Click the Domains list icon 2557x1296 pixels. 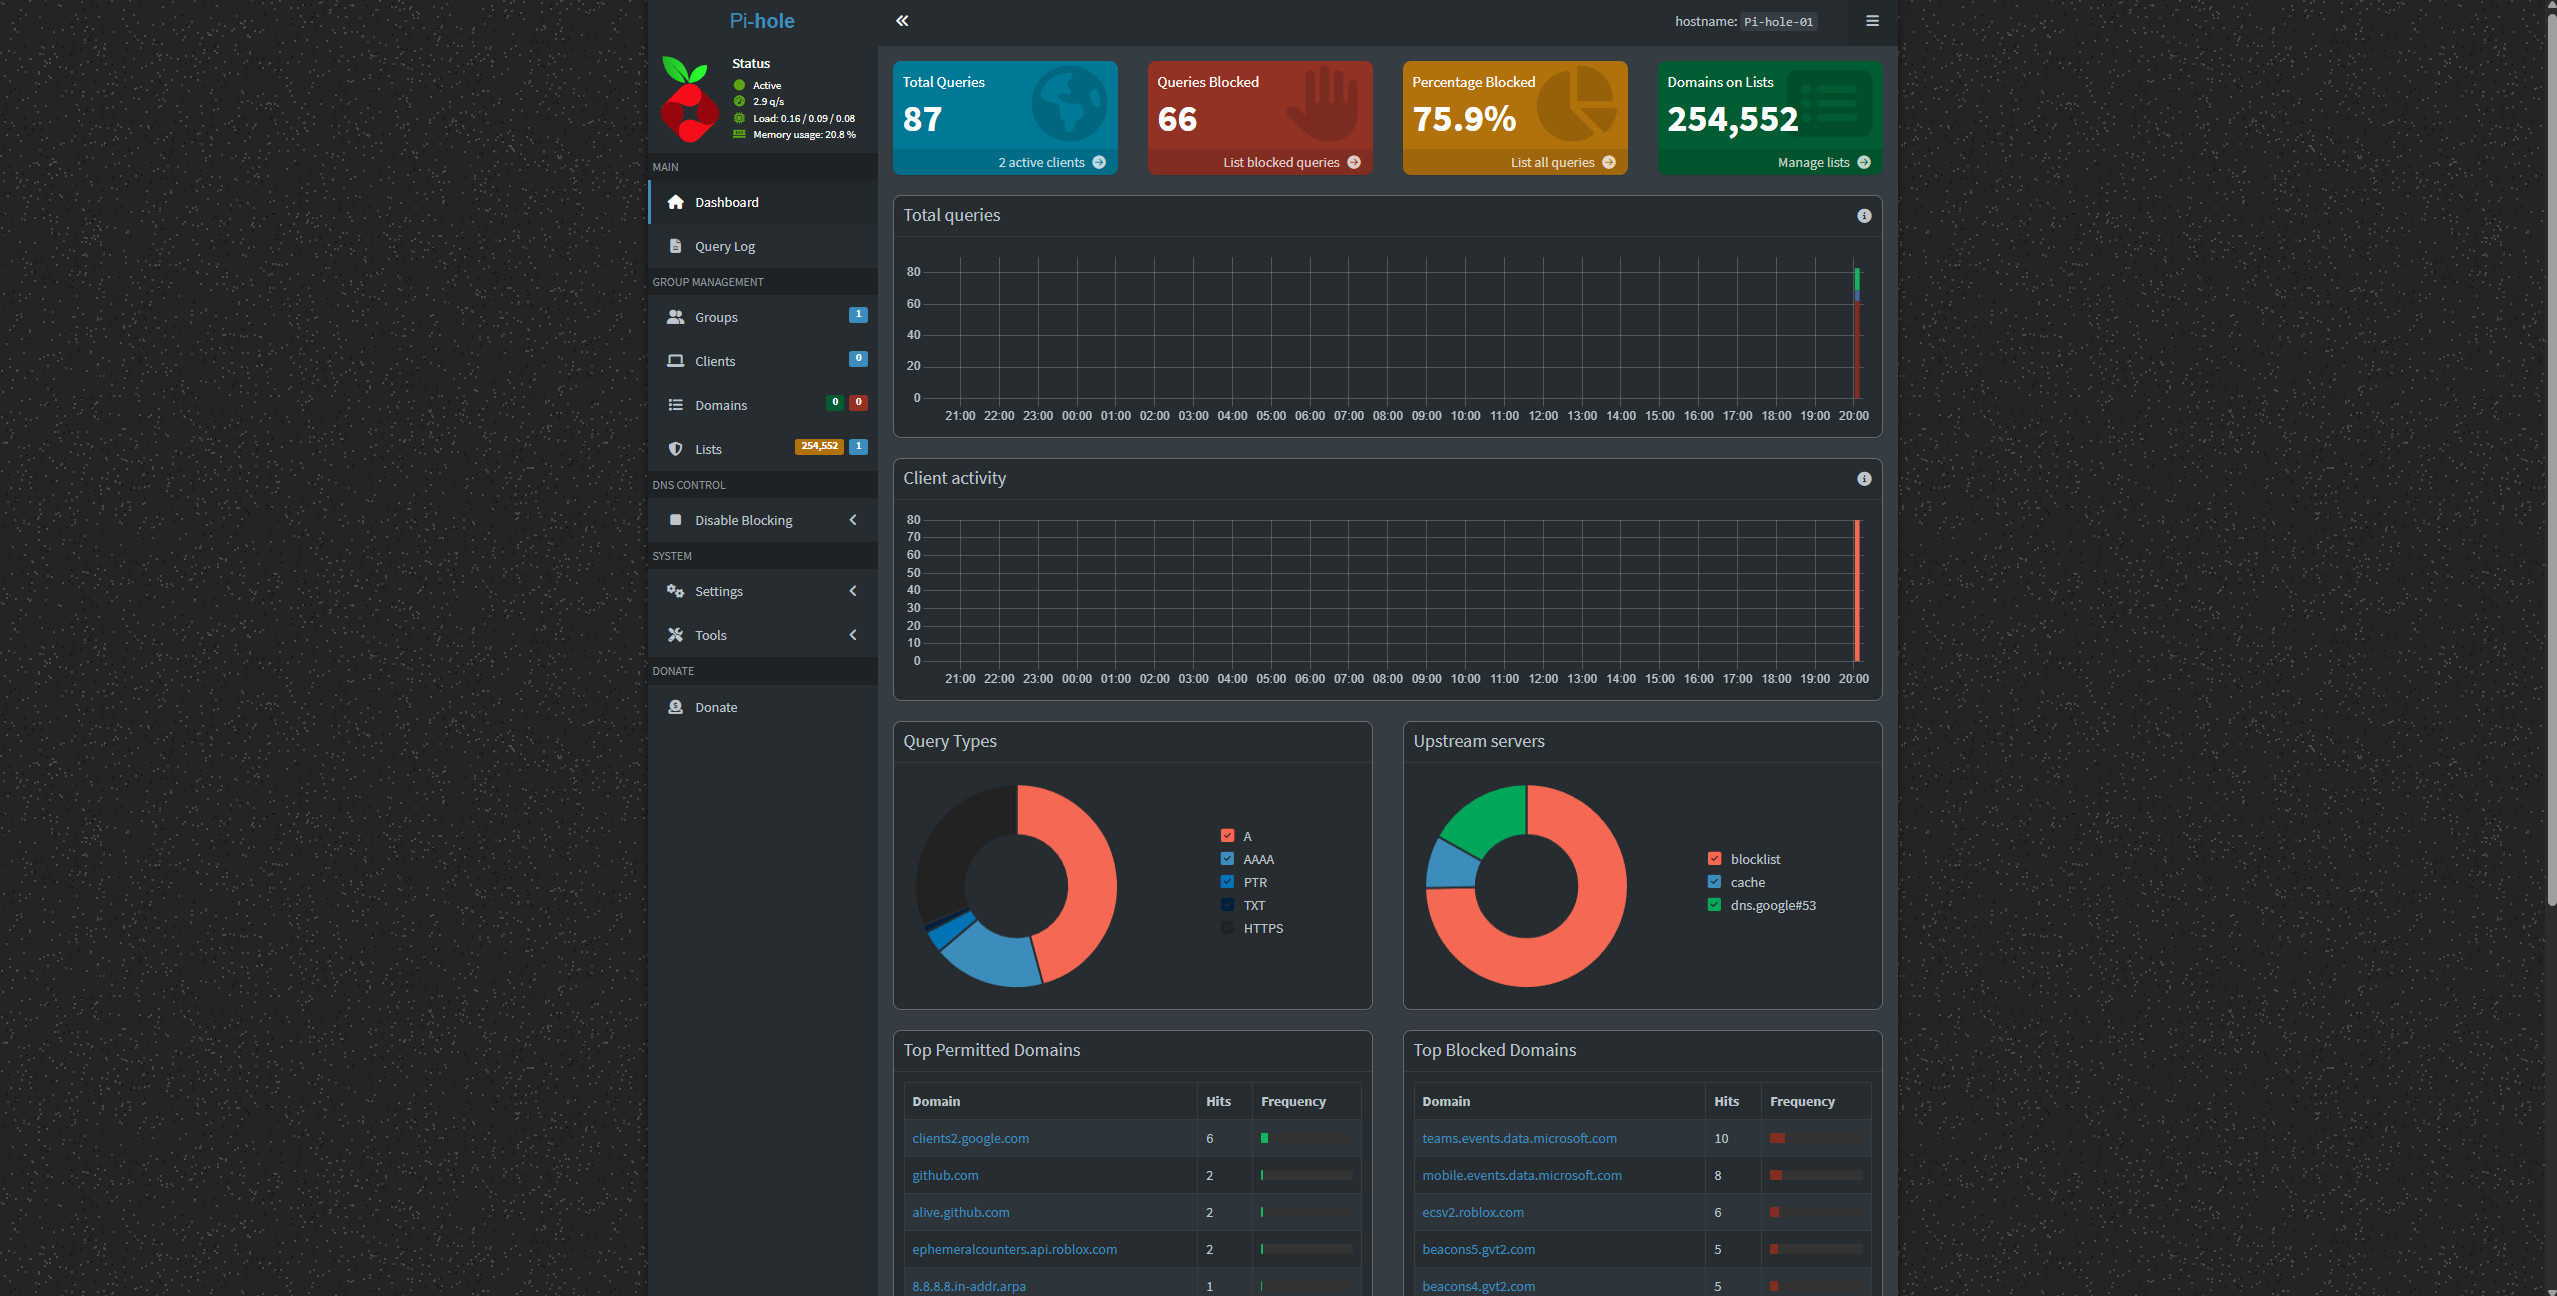(676, 405)
